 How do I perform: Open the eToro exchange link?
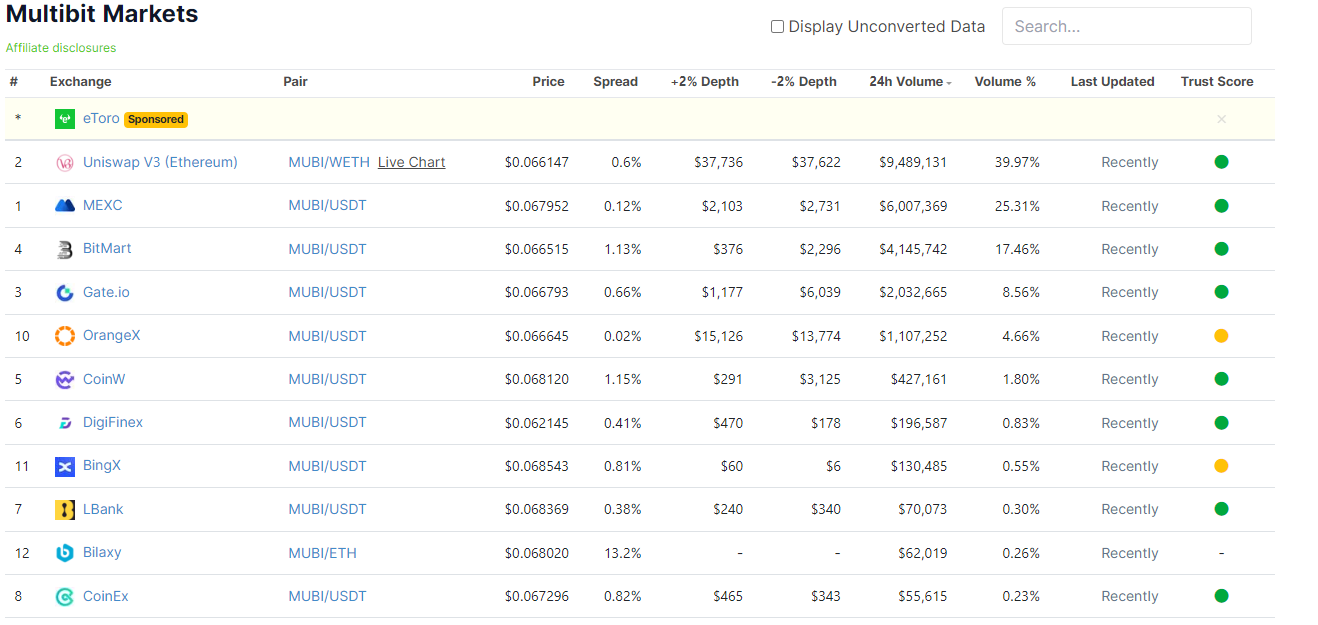[101, 118]
